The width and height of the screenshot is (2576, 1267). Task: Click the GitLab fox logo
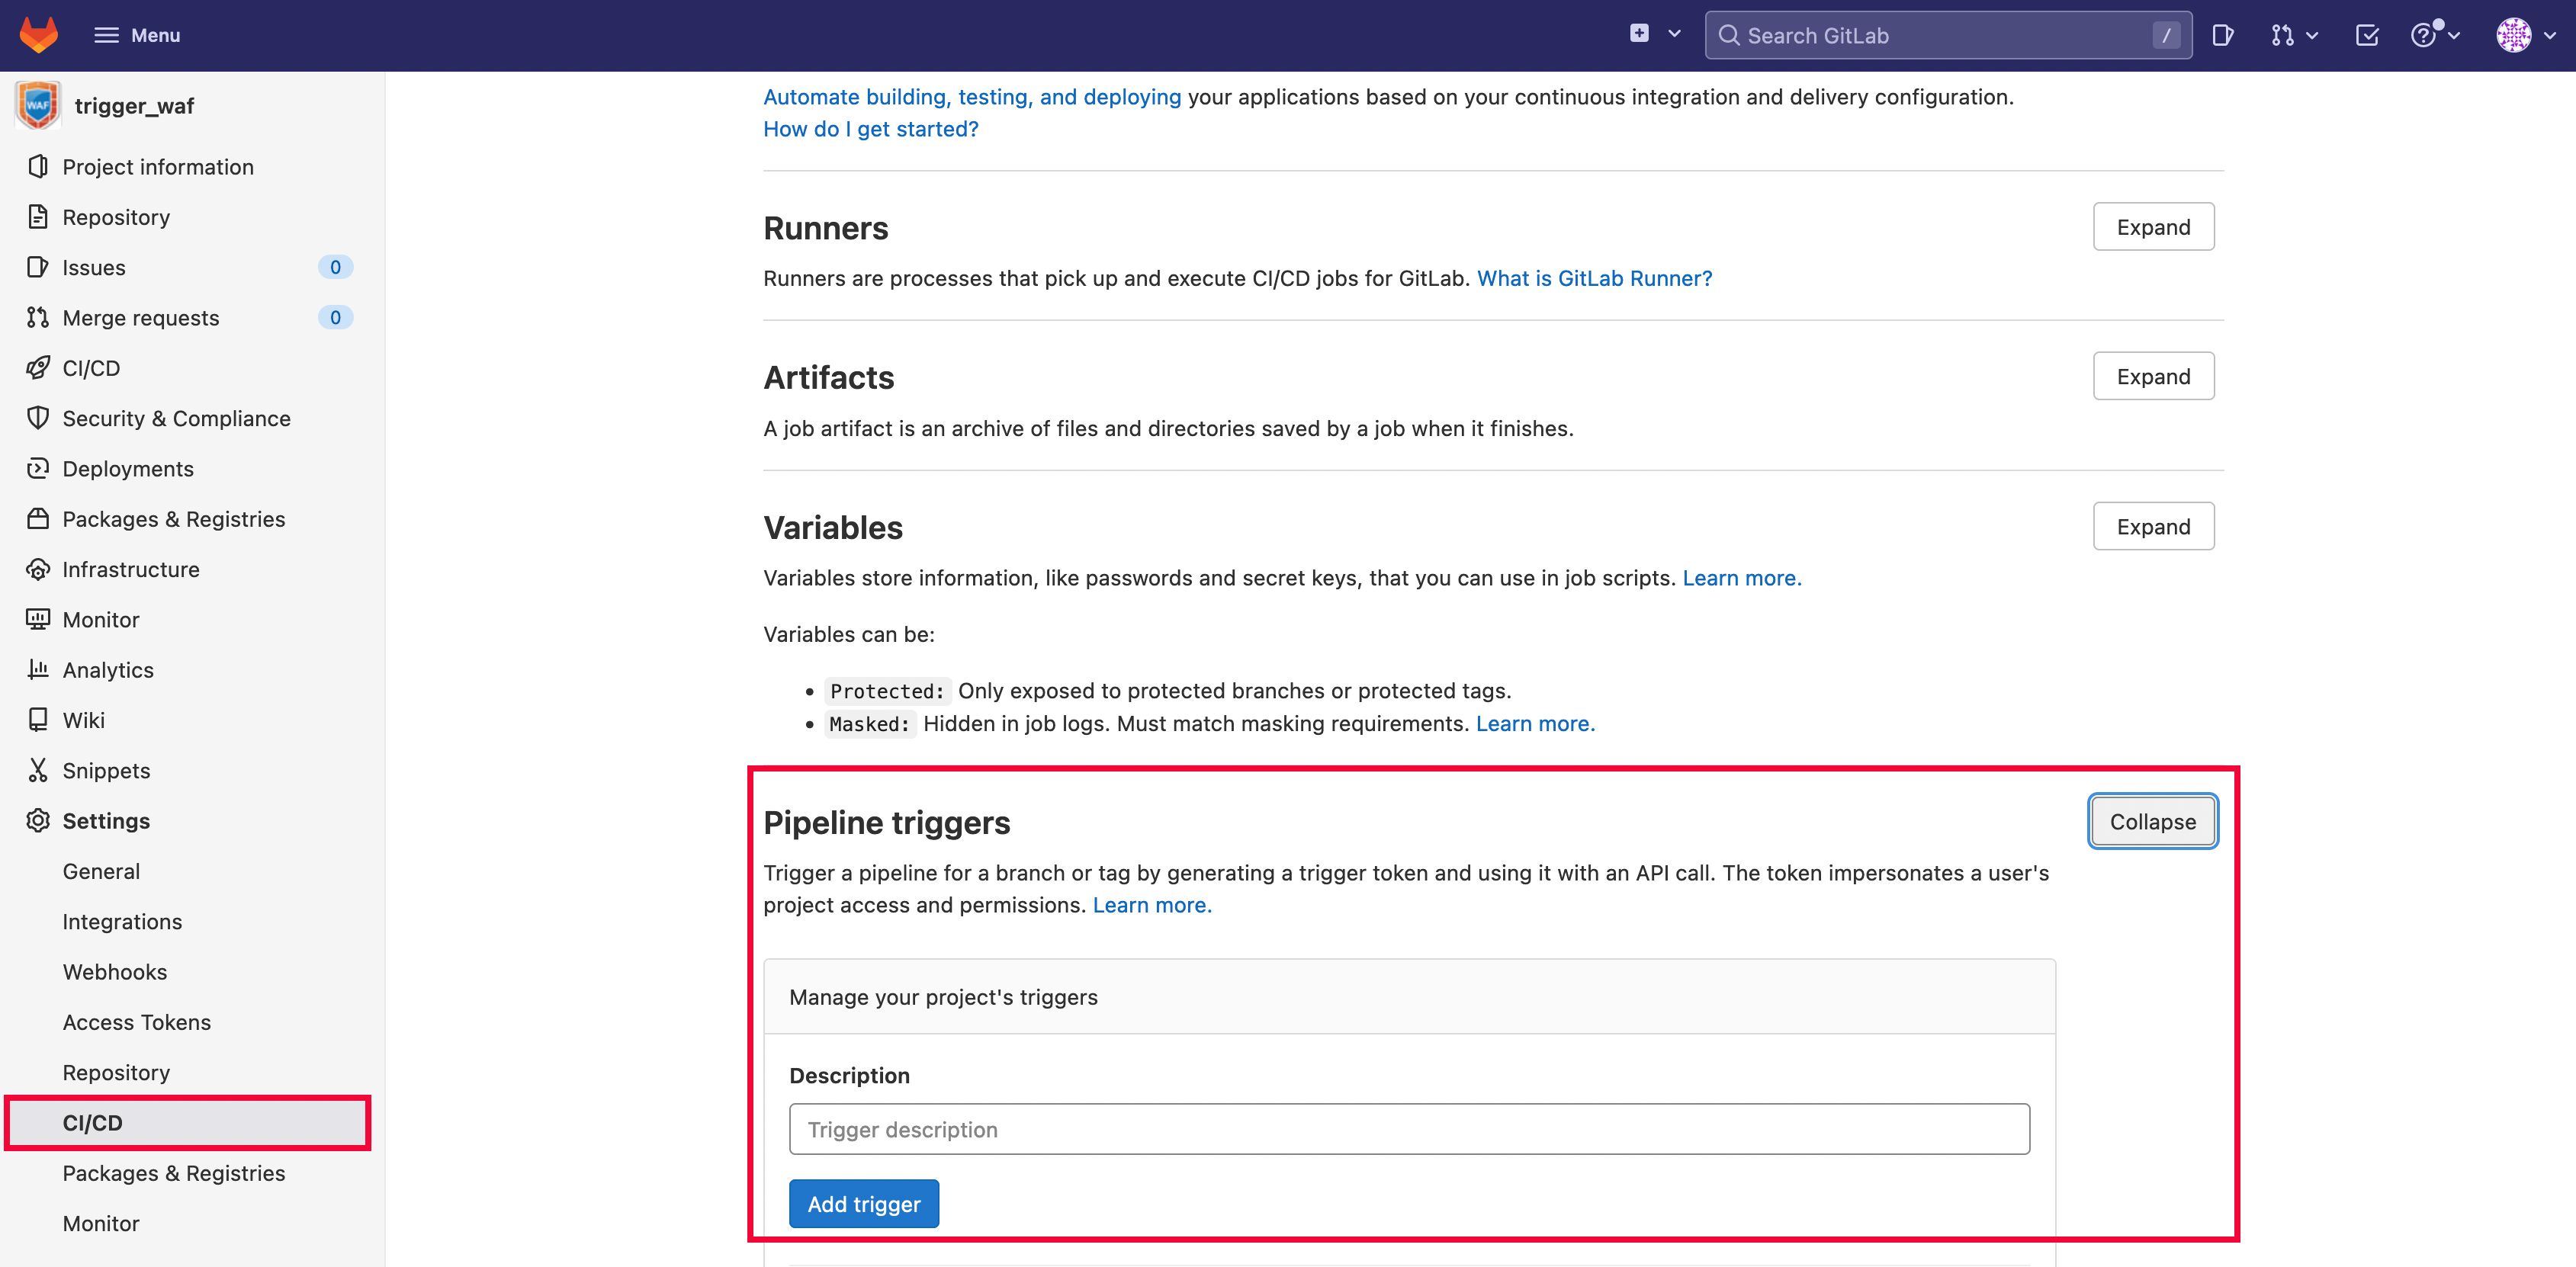click(x=38, y=34)
